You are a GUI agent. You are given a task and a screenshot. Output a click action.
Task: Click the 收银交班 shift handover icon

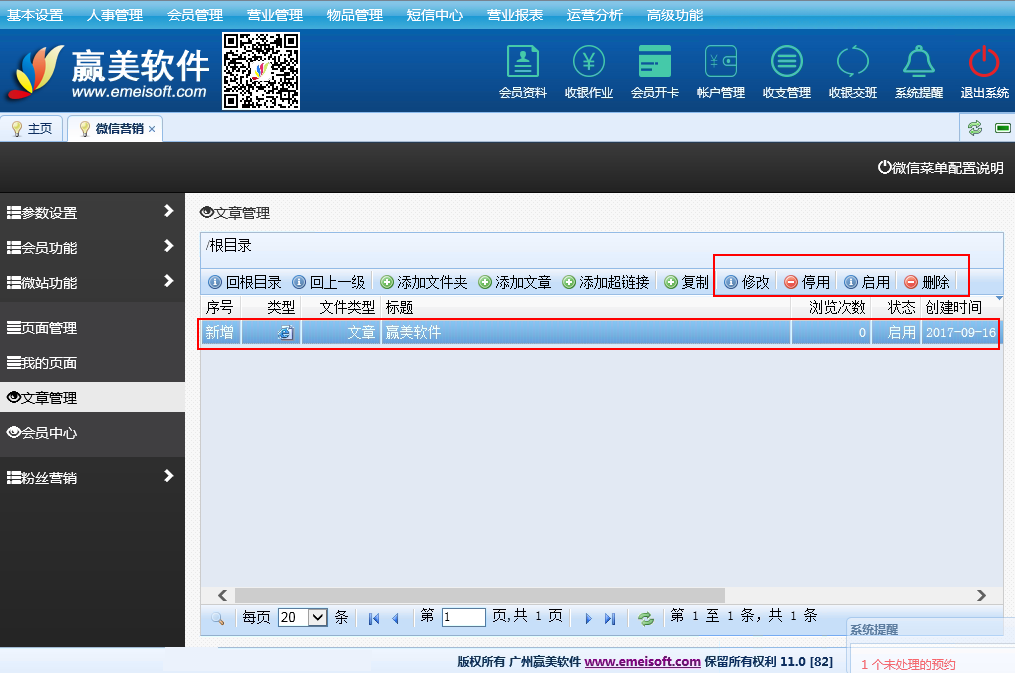point(852,64)
